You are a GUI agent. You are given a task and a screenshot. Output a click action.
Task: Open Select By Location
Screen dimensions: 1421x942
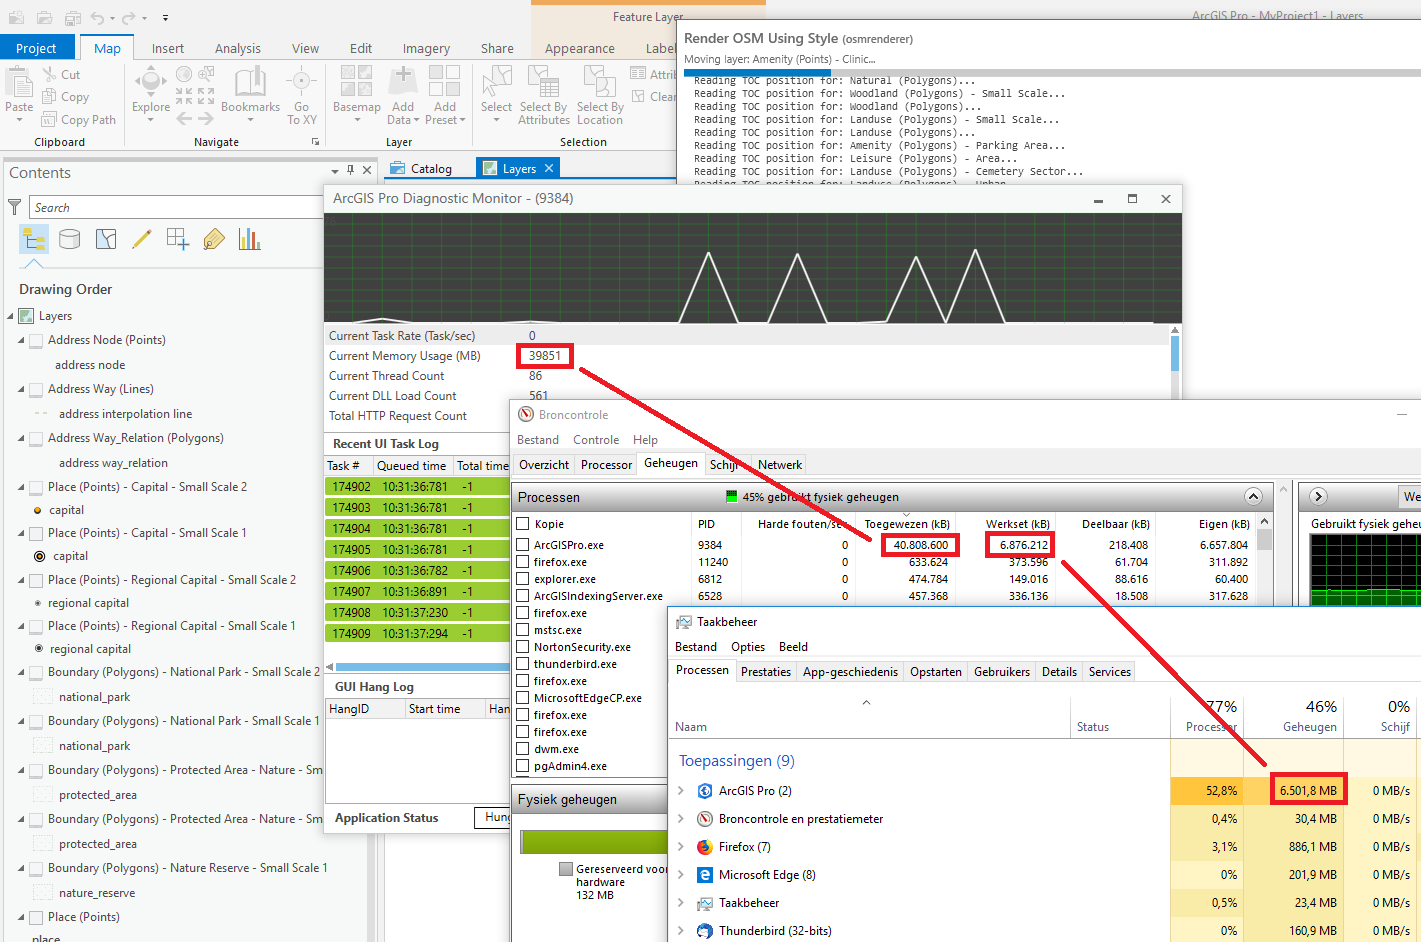pos(599,82)
